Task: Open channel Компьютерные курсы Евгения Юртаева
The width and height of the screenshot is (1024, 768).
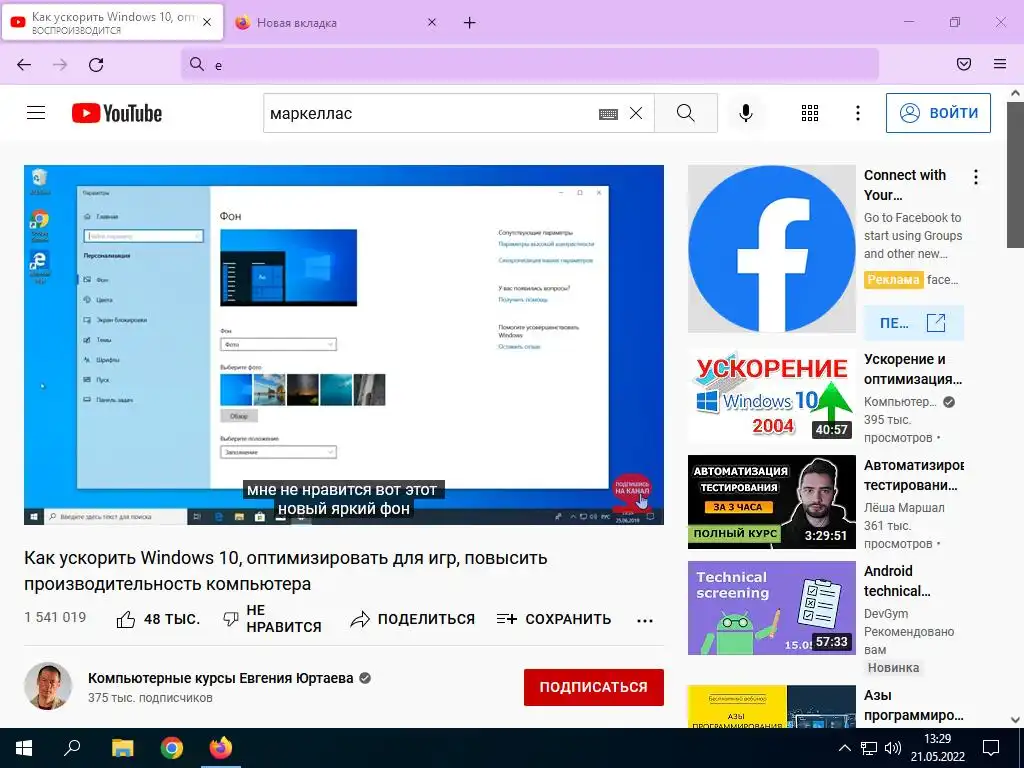Action: click(x=221, y=678)
